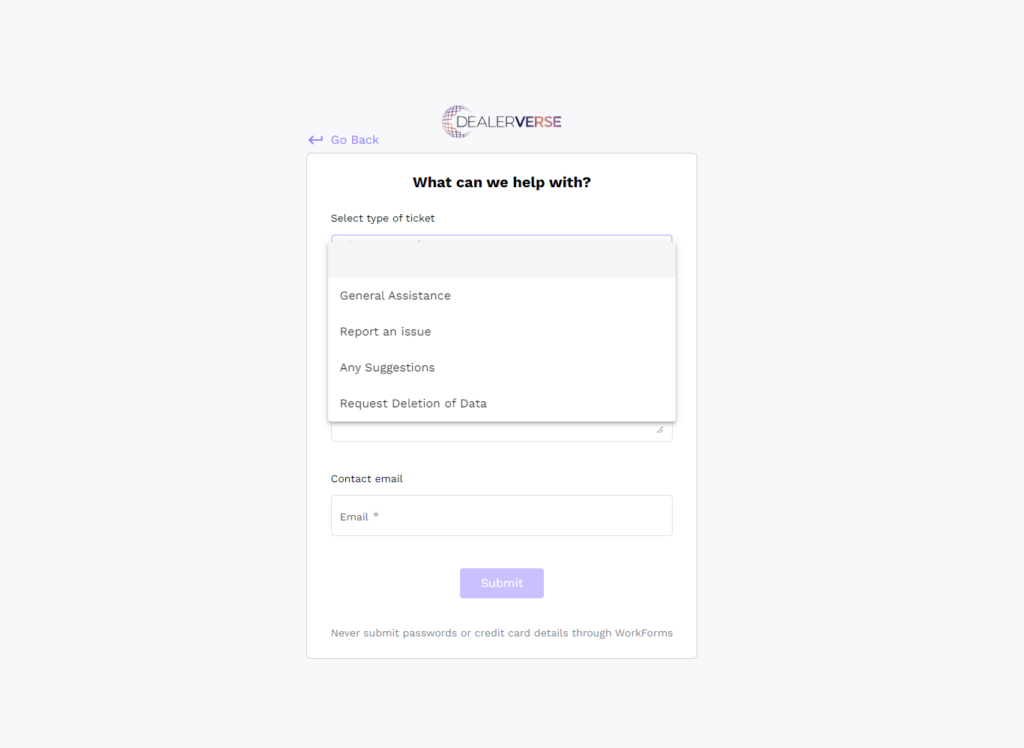Click the WorkForms password warning footer text
Screen dimensions: 1024x748
(x=501, y=633)
